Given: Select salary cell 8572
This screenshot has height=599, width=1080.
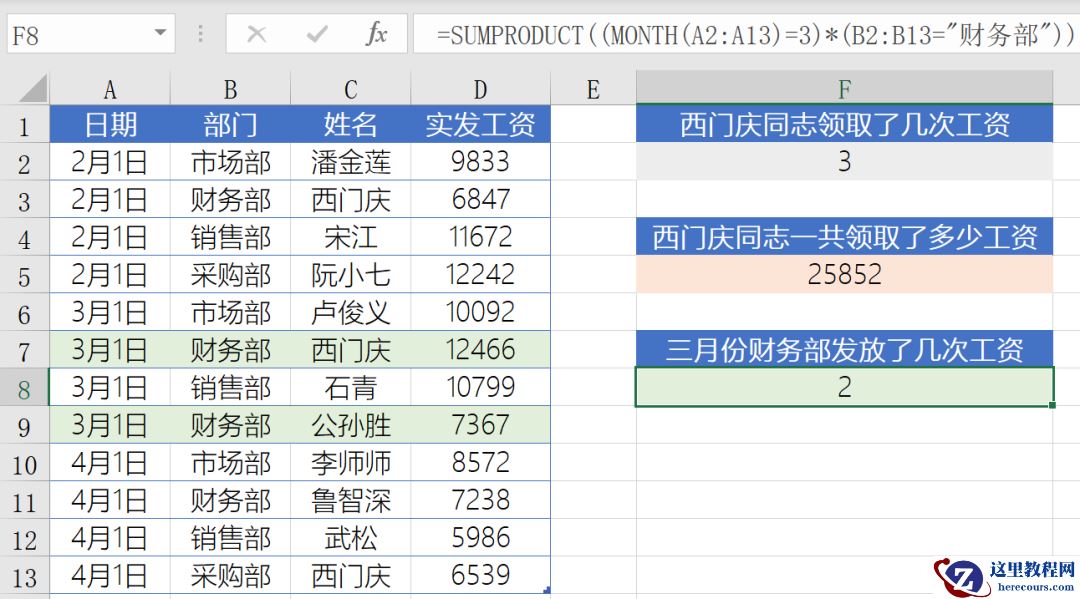Looking at the screenshot, I should coord(480,462).
